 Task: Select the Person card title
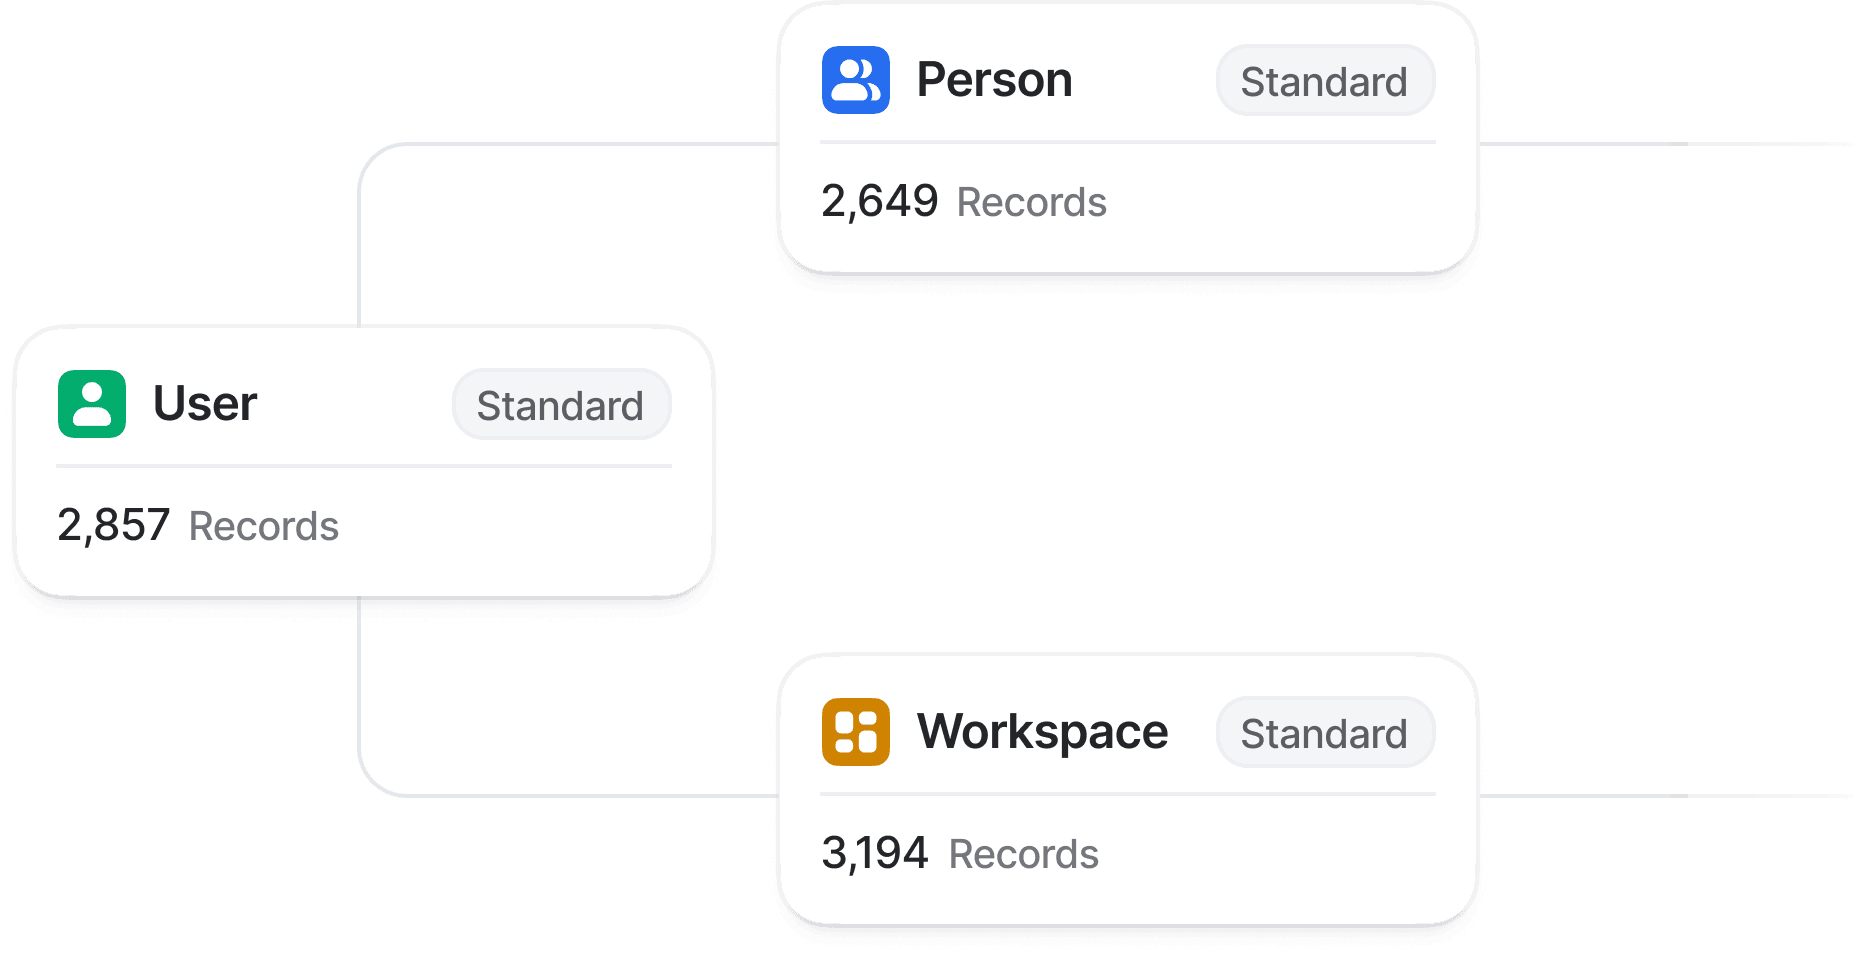[994, 80]
